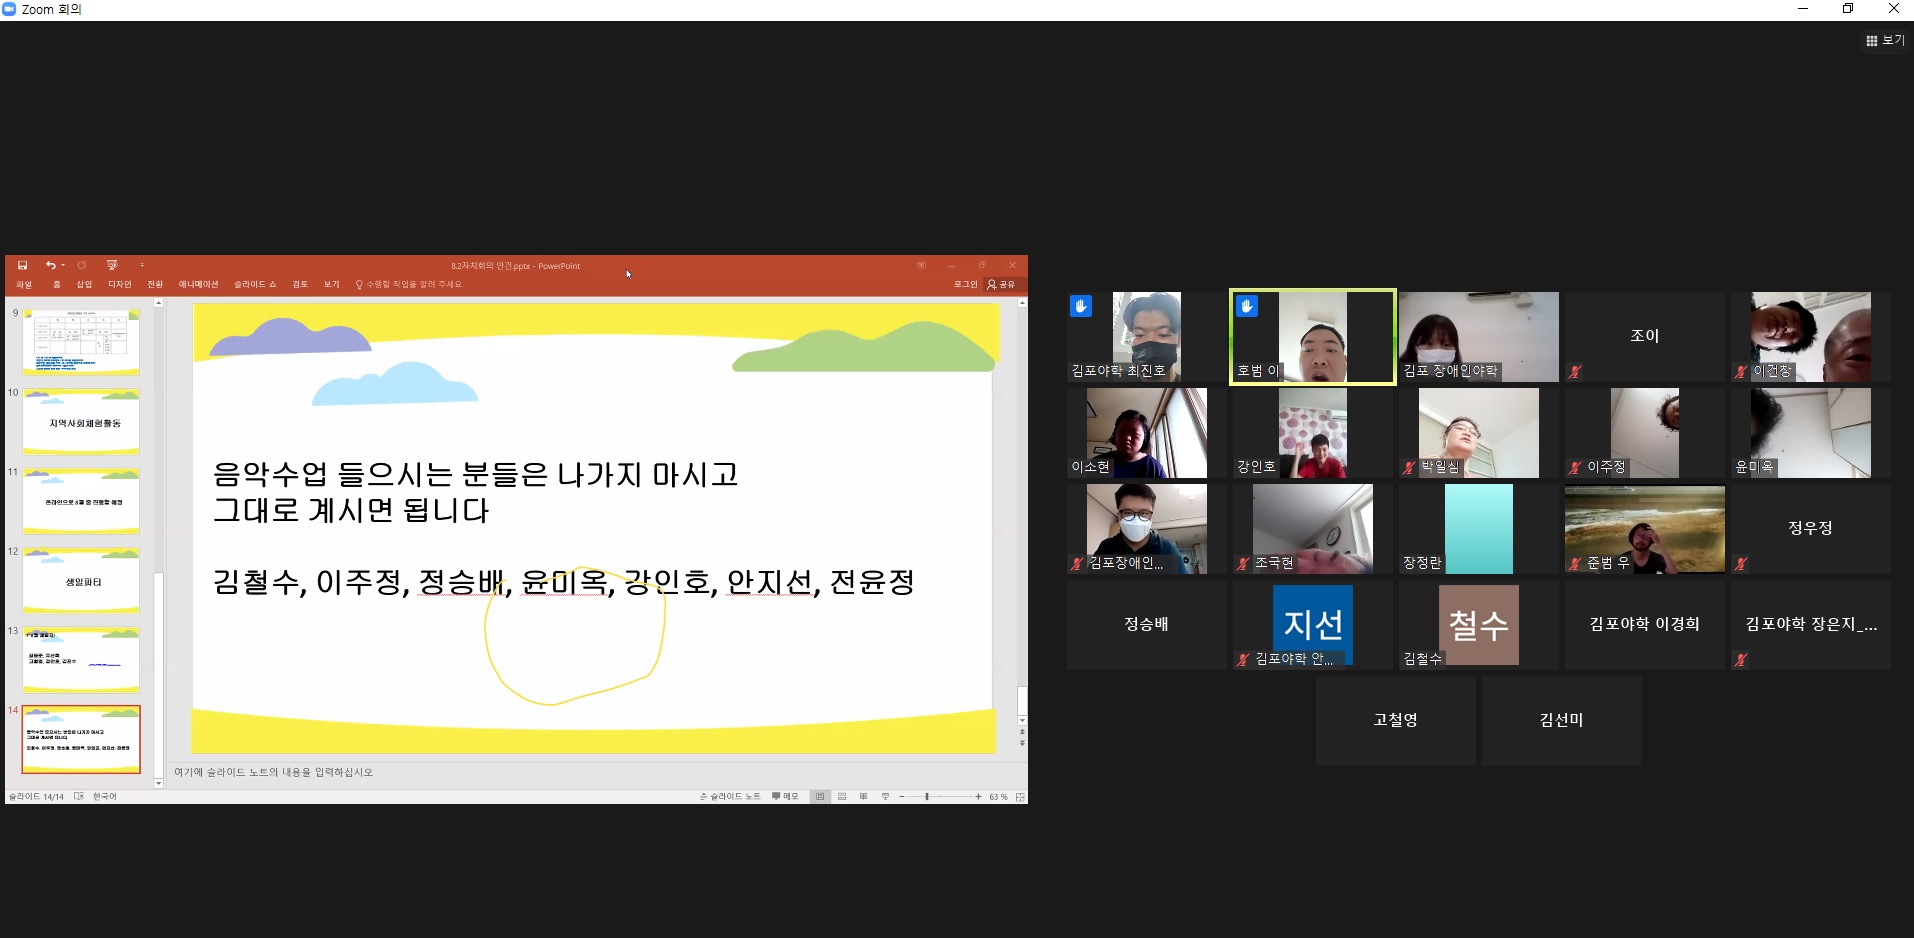This screenshot has width=1914, height=938.
Task: Toggle the 슬라이드 노트 notes pane
Action: (x=730, y=797)
